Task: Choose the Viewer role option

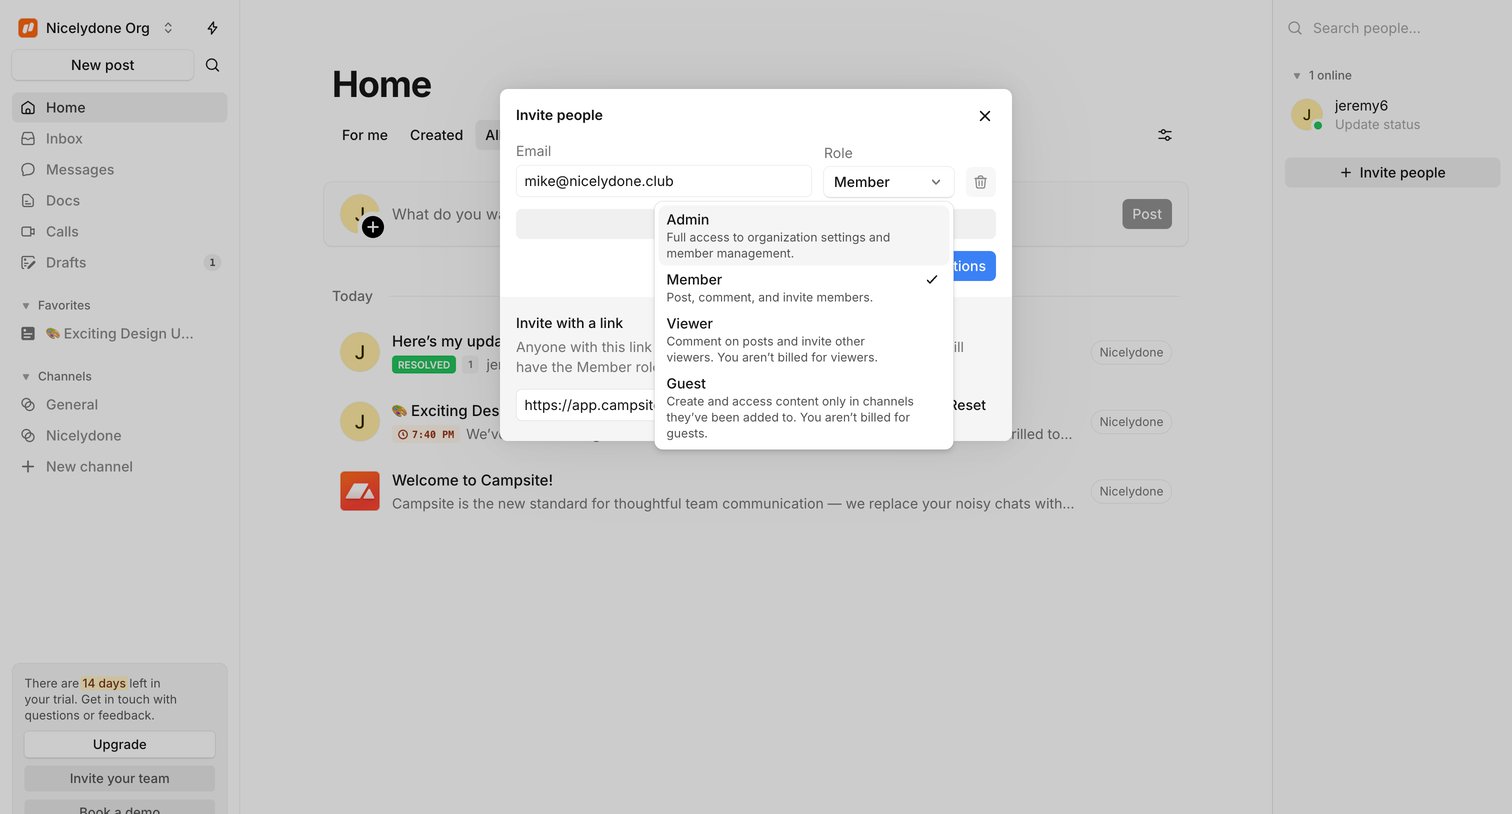Action: (803, 340)
